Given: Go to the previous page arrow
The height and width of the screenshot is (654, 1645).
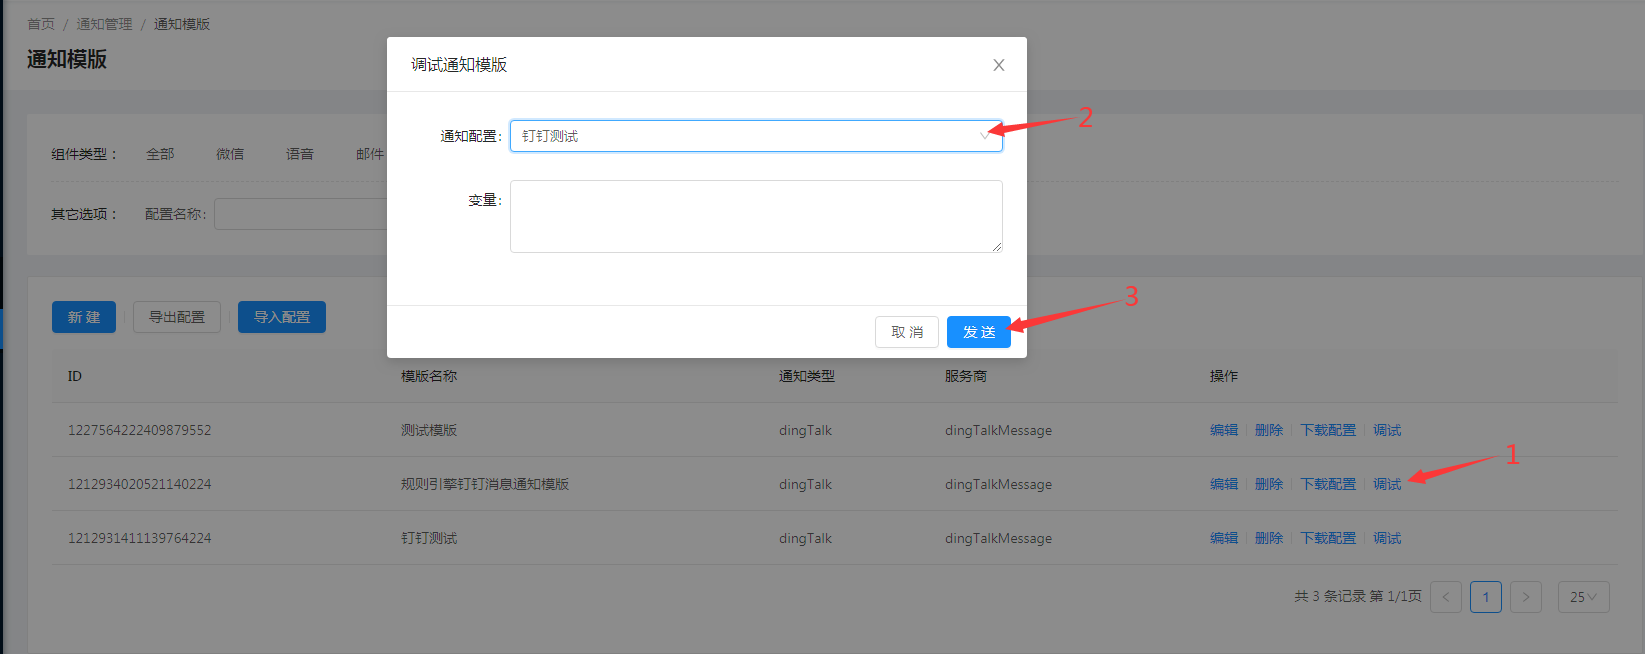Looking at the screenshot, I should pyautogui.click(x=1445, y=597).
